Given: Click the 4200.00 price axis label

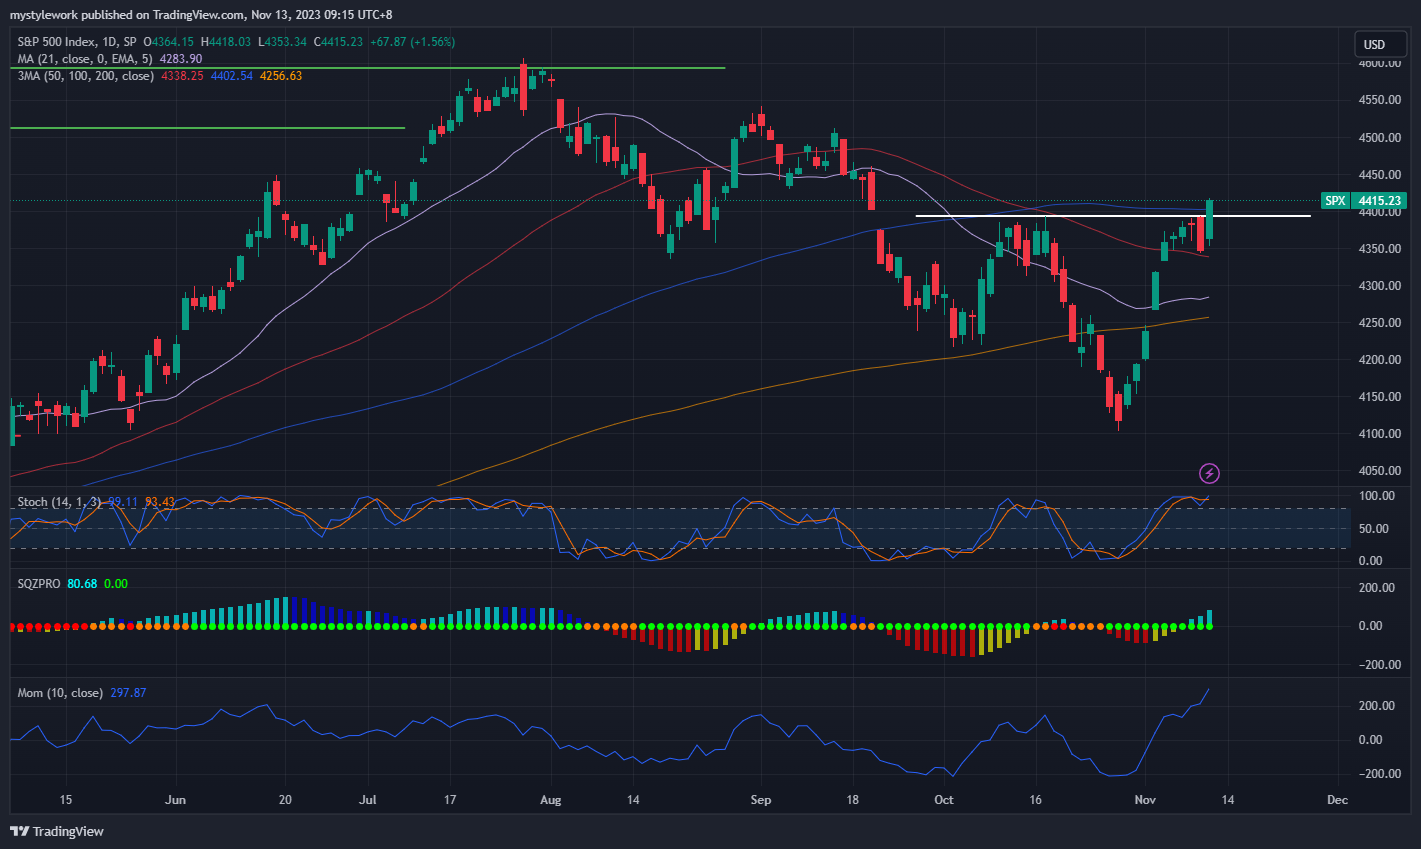Looking at the screenshot, I should point(1379,360).
